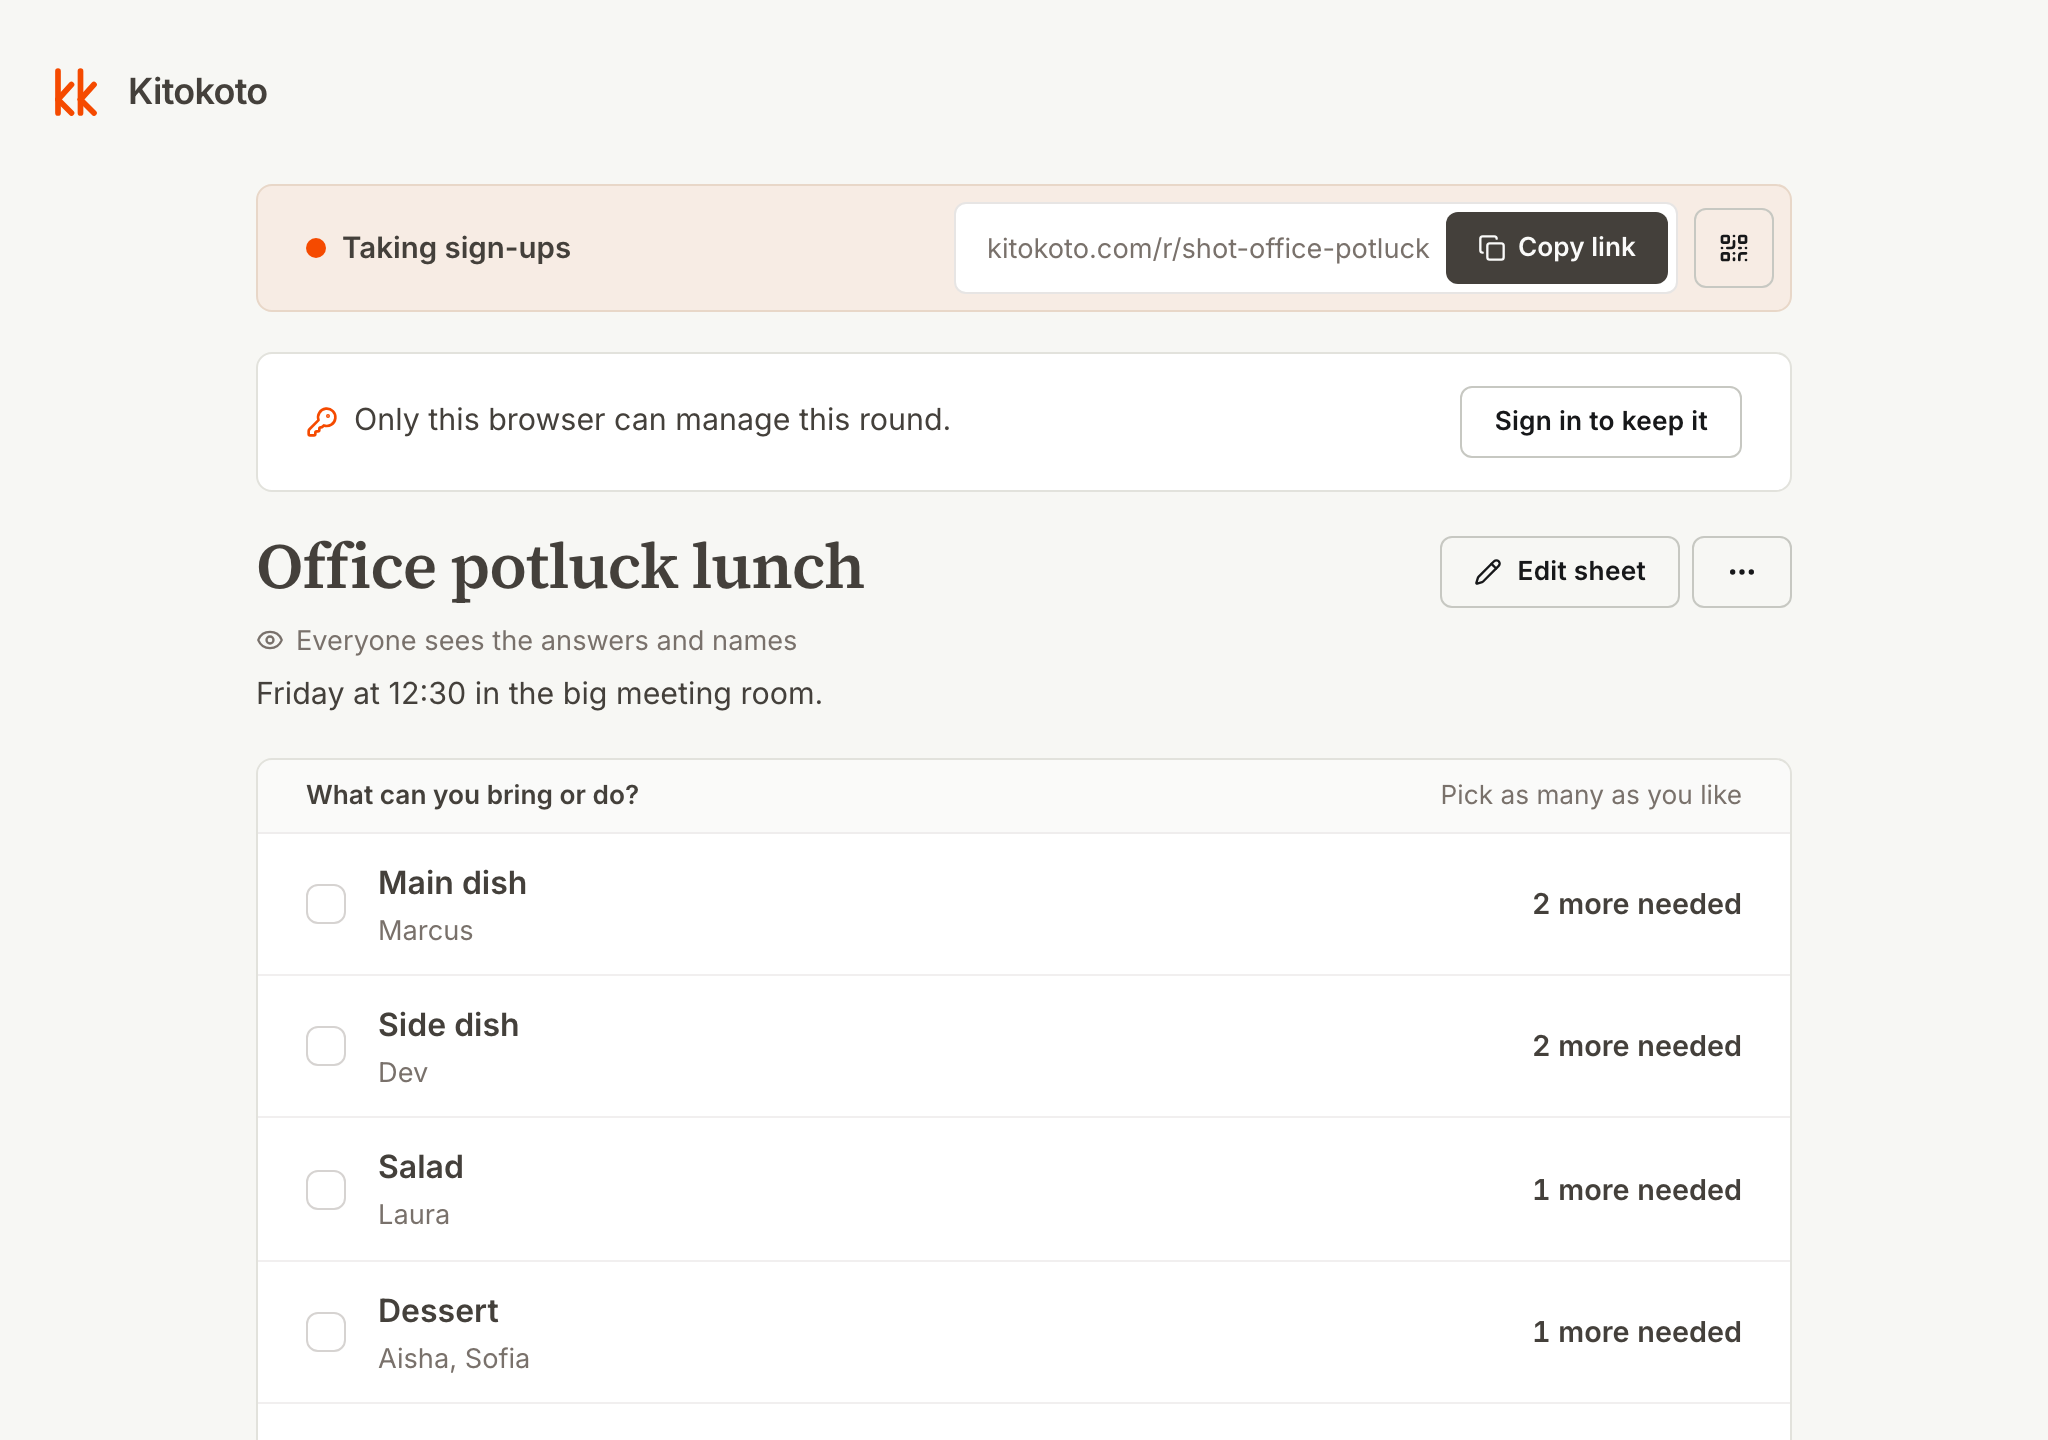Click the name Dev under Side dish
2048x1440 pixels.
(403, 1072)
